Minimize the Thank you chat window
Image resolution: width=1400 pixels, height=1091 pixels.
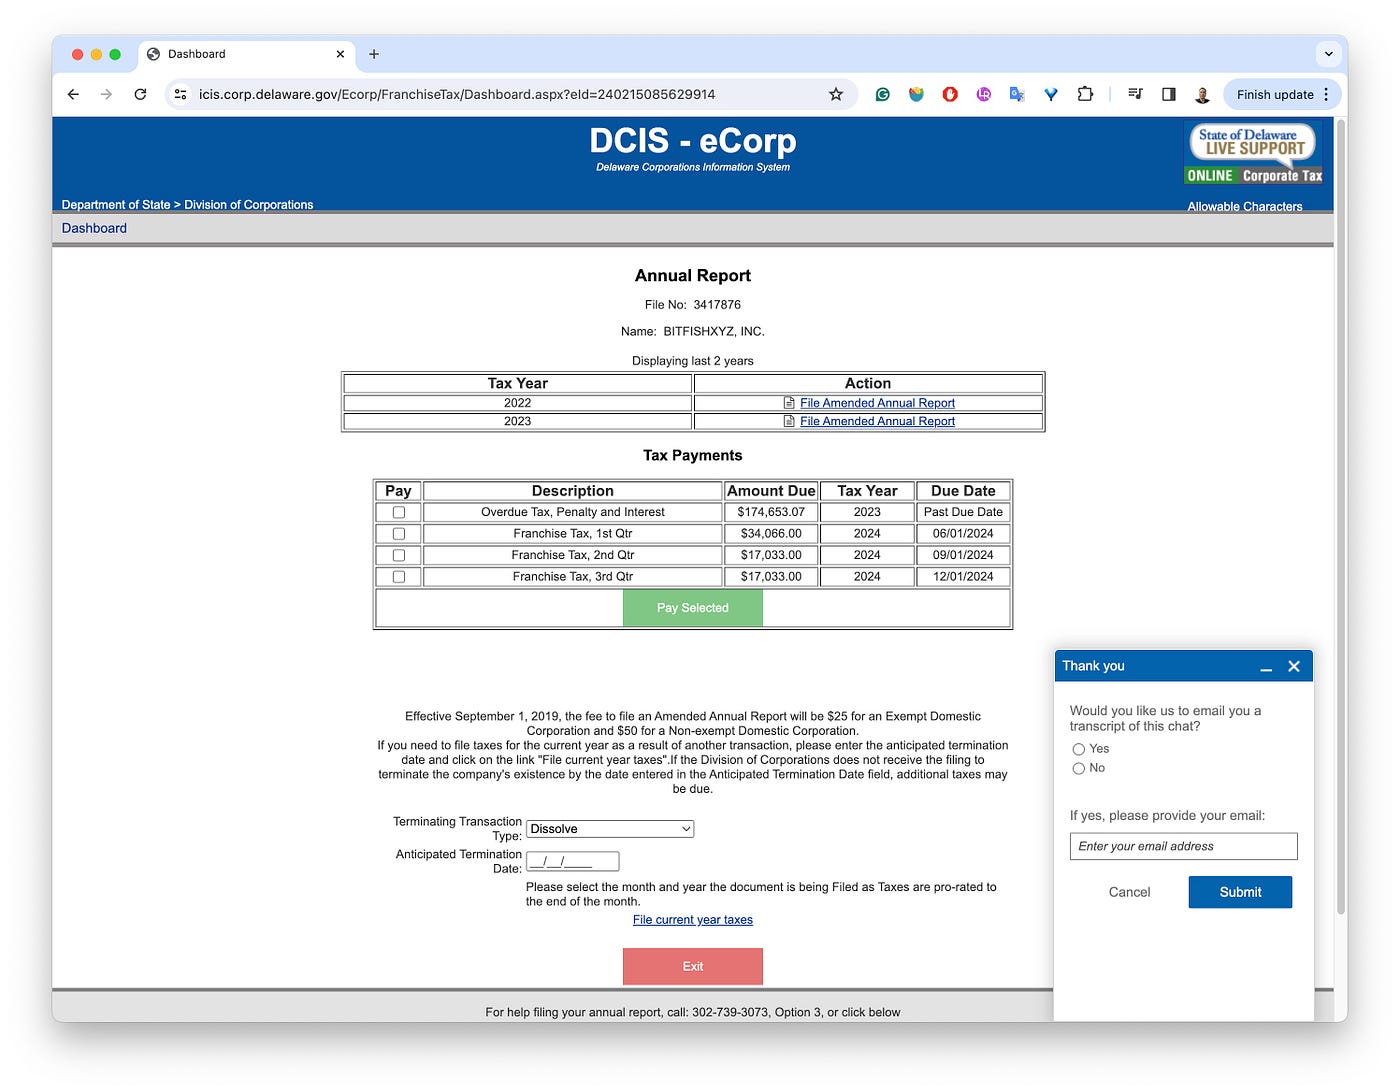pyautogui.click(x=1266, y=667)
